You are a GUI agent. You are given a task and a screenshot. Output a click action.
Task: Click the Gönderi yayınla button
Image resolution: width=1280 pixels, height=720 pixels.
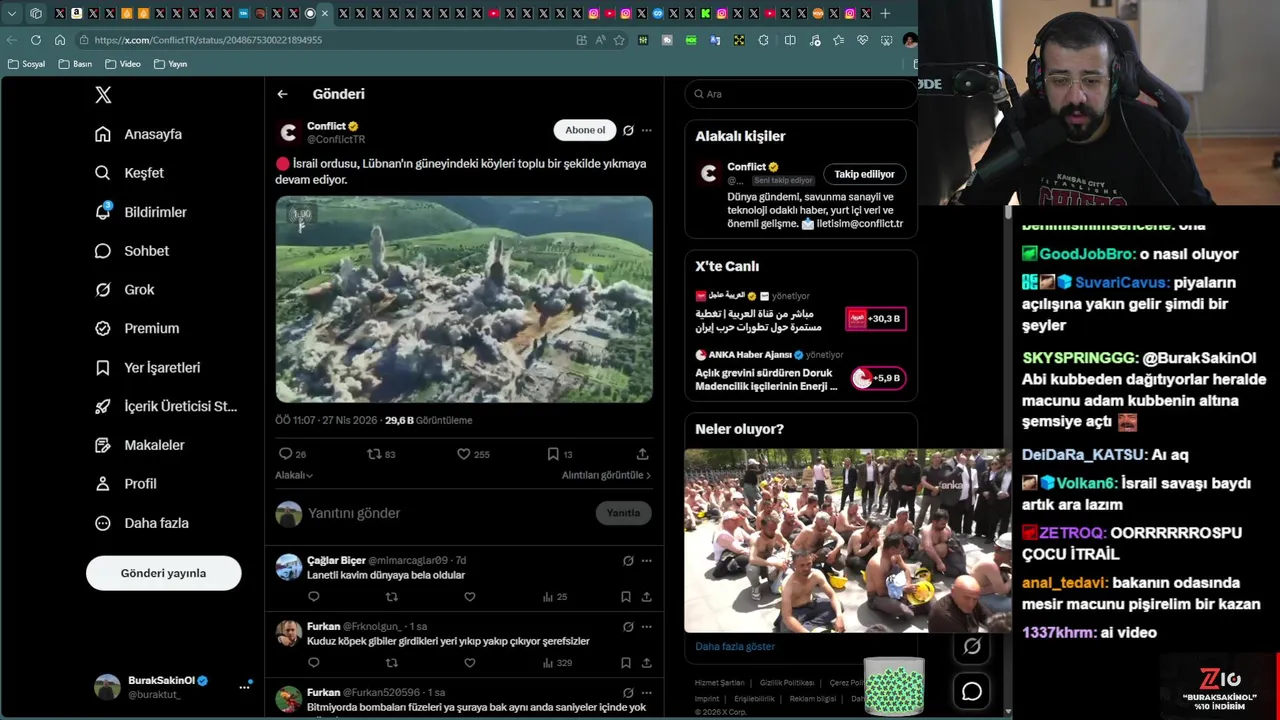tap(163, 573)
